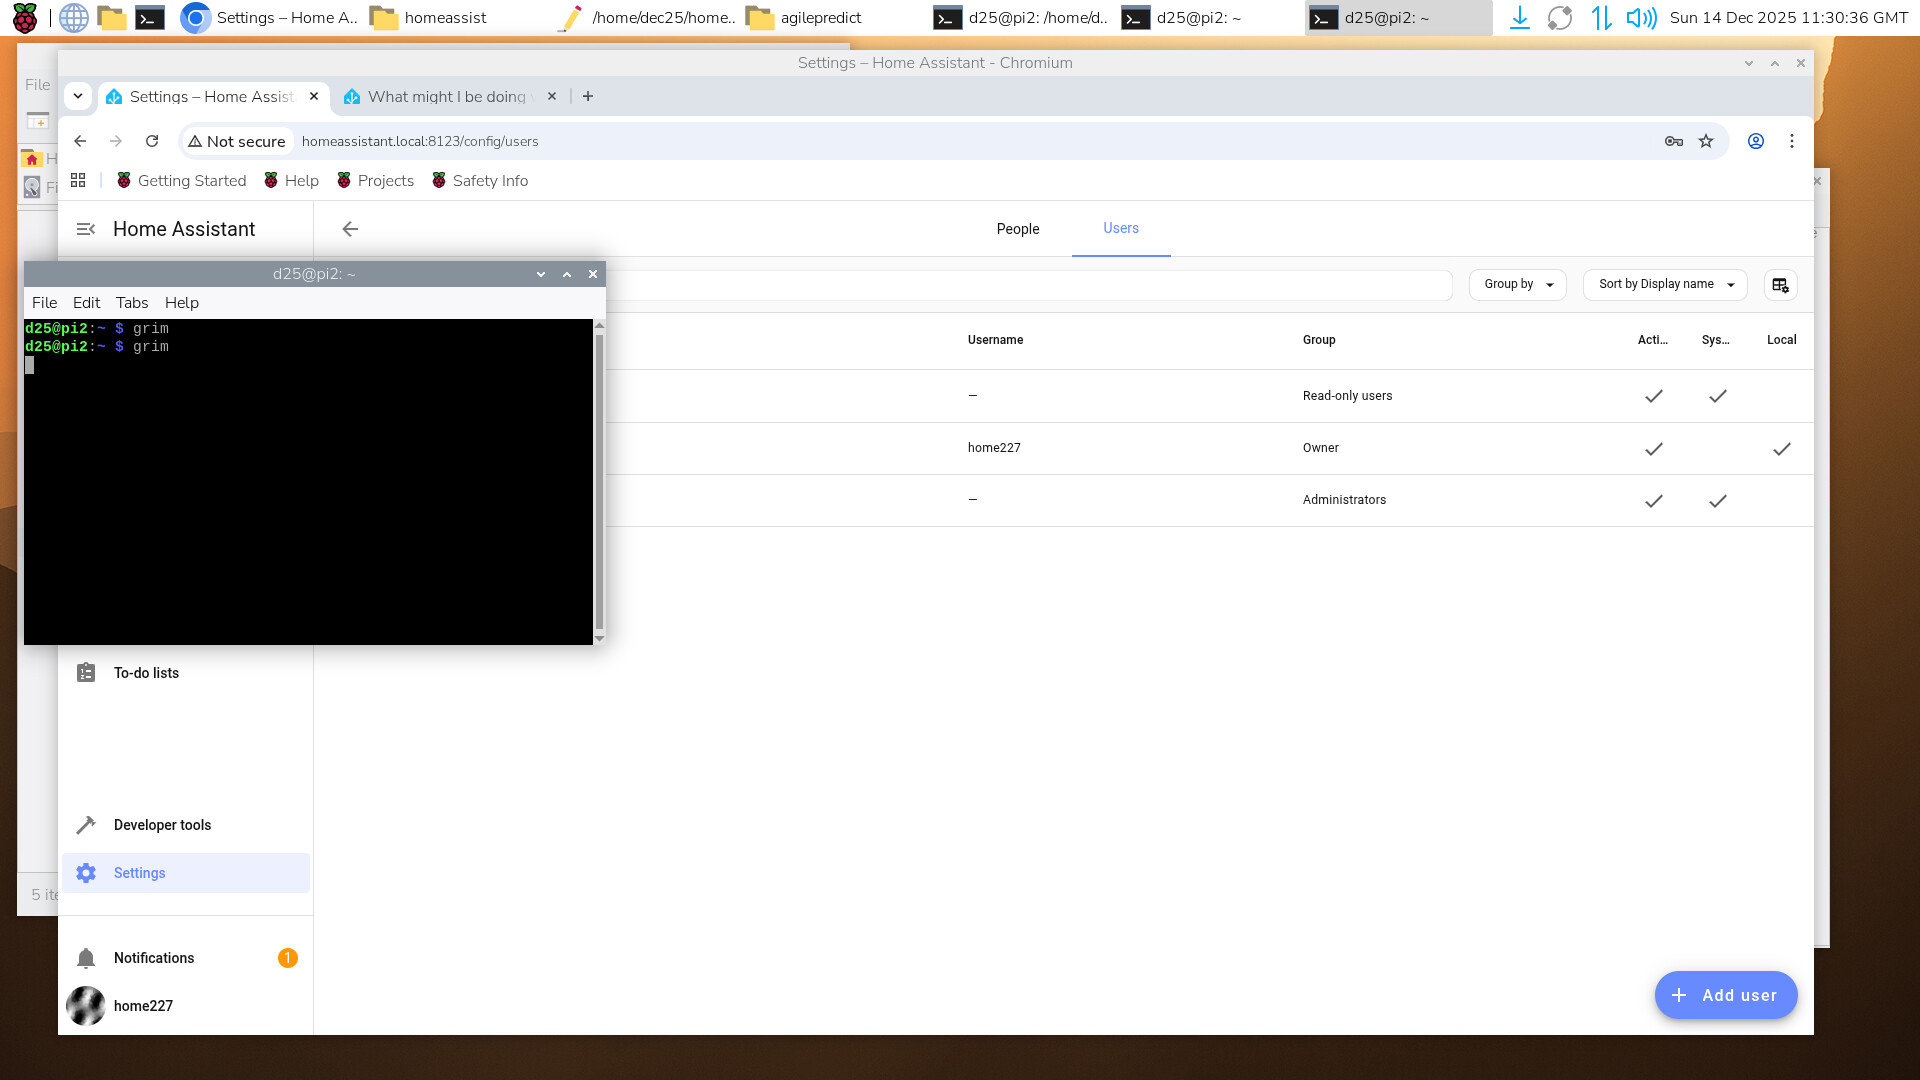Click the To-do lists clipboard icon
Screen dimensions: 1920x1080
(x=86, y=673)
